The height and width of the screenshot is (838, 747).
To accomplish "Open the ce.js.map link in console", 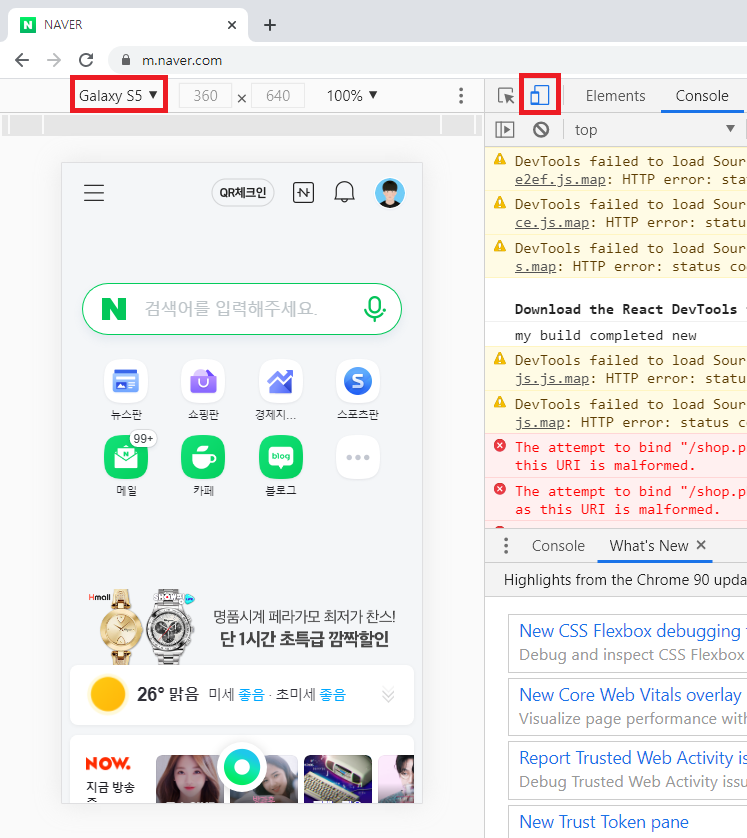I will [552, 223].
